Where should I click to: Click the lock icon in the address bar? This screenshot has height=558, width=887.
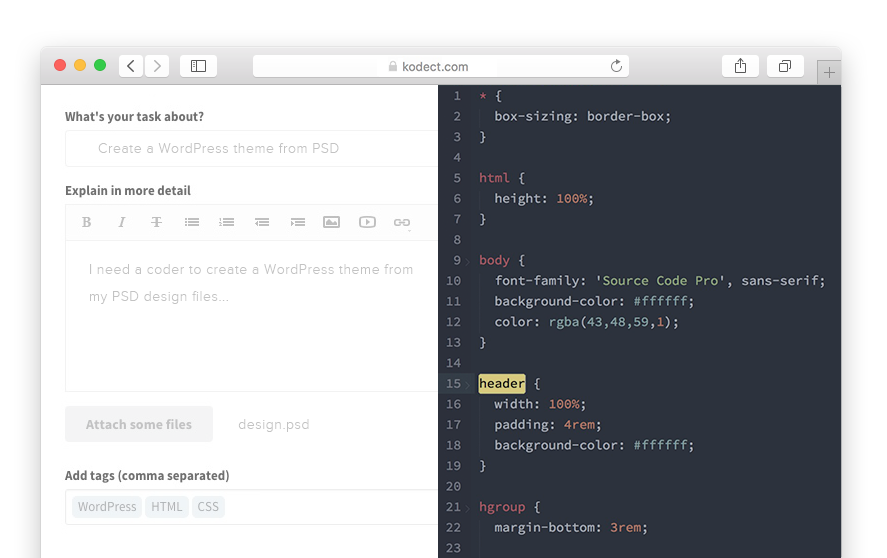point(393,66)
